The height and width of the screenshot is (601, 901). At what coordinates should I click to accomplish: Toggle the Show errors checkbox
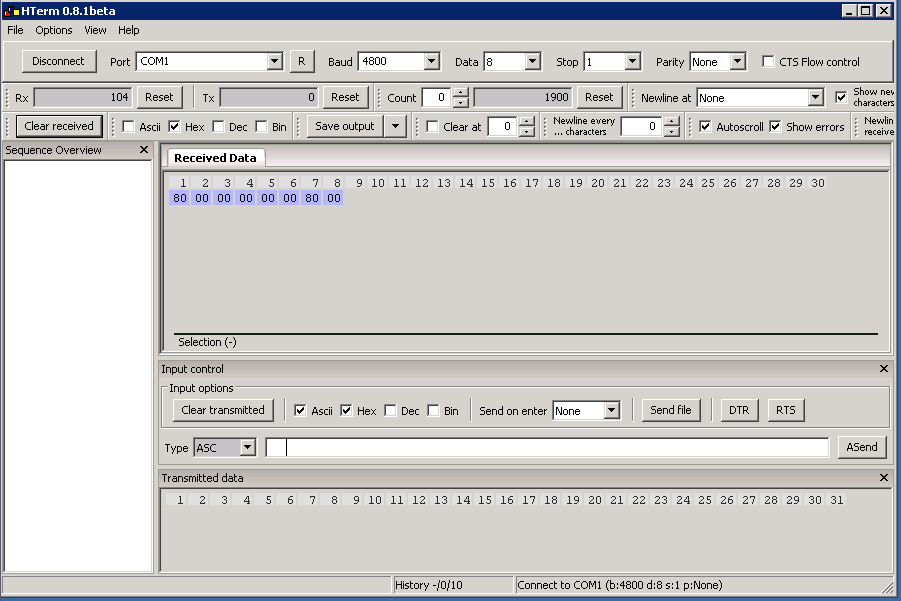point(775,126)
